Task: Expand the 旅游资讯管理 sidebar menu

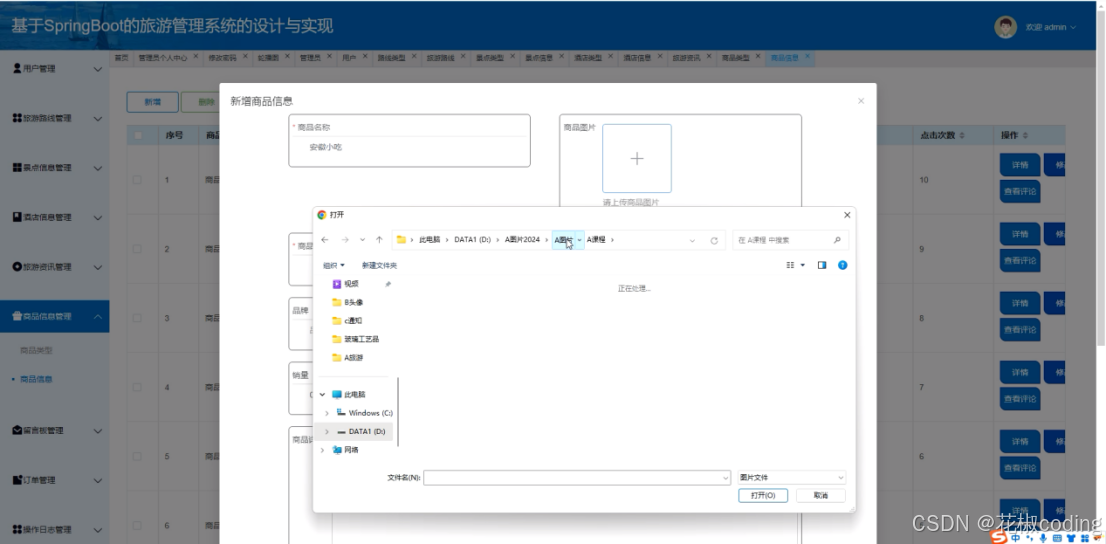Action: click(x=54, y=267)
